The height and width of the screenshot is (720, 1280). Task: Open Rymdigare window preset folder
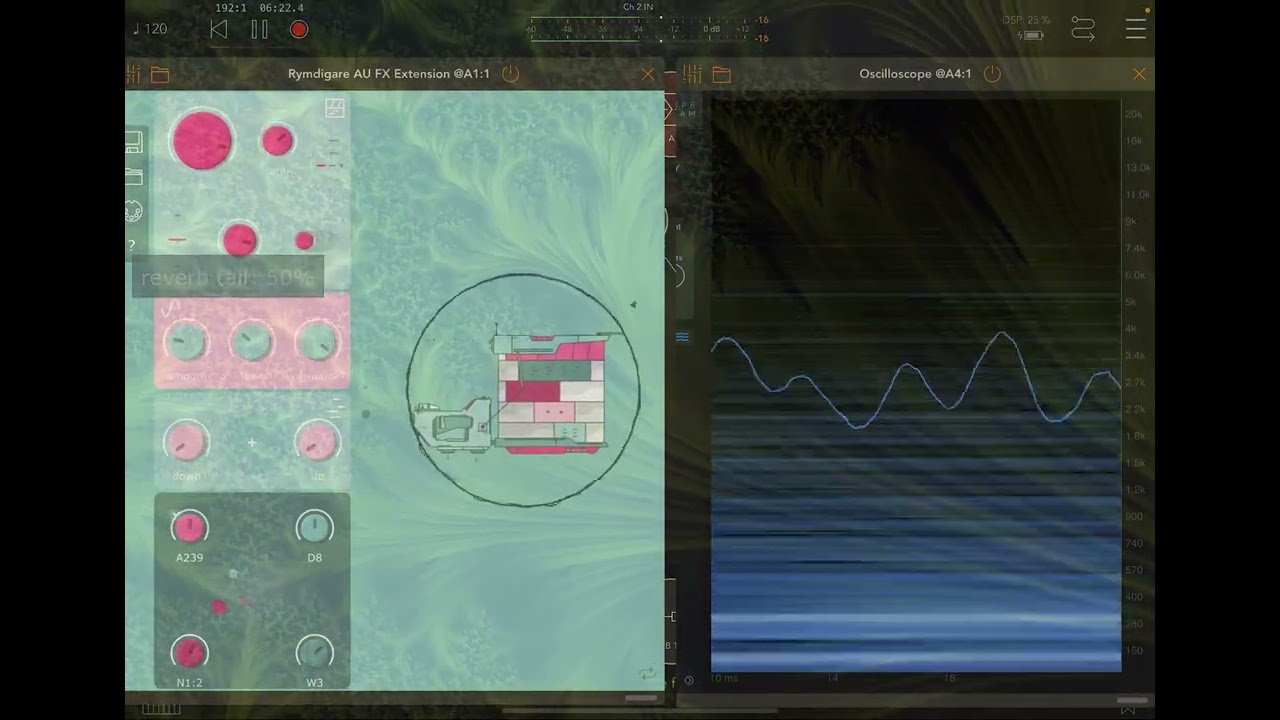160,74
